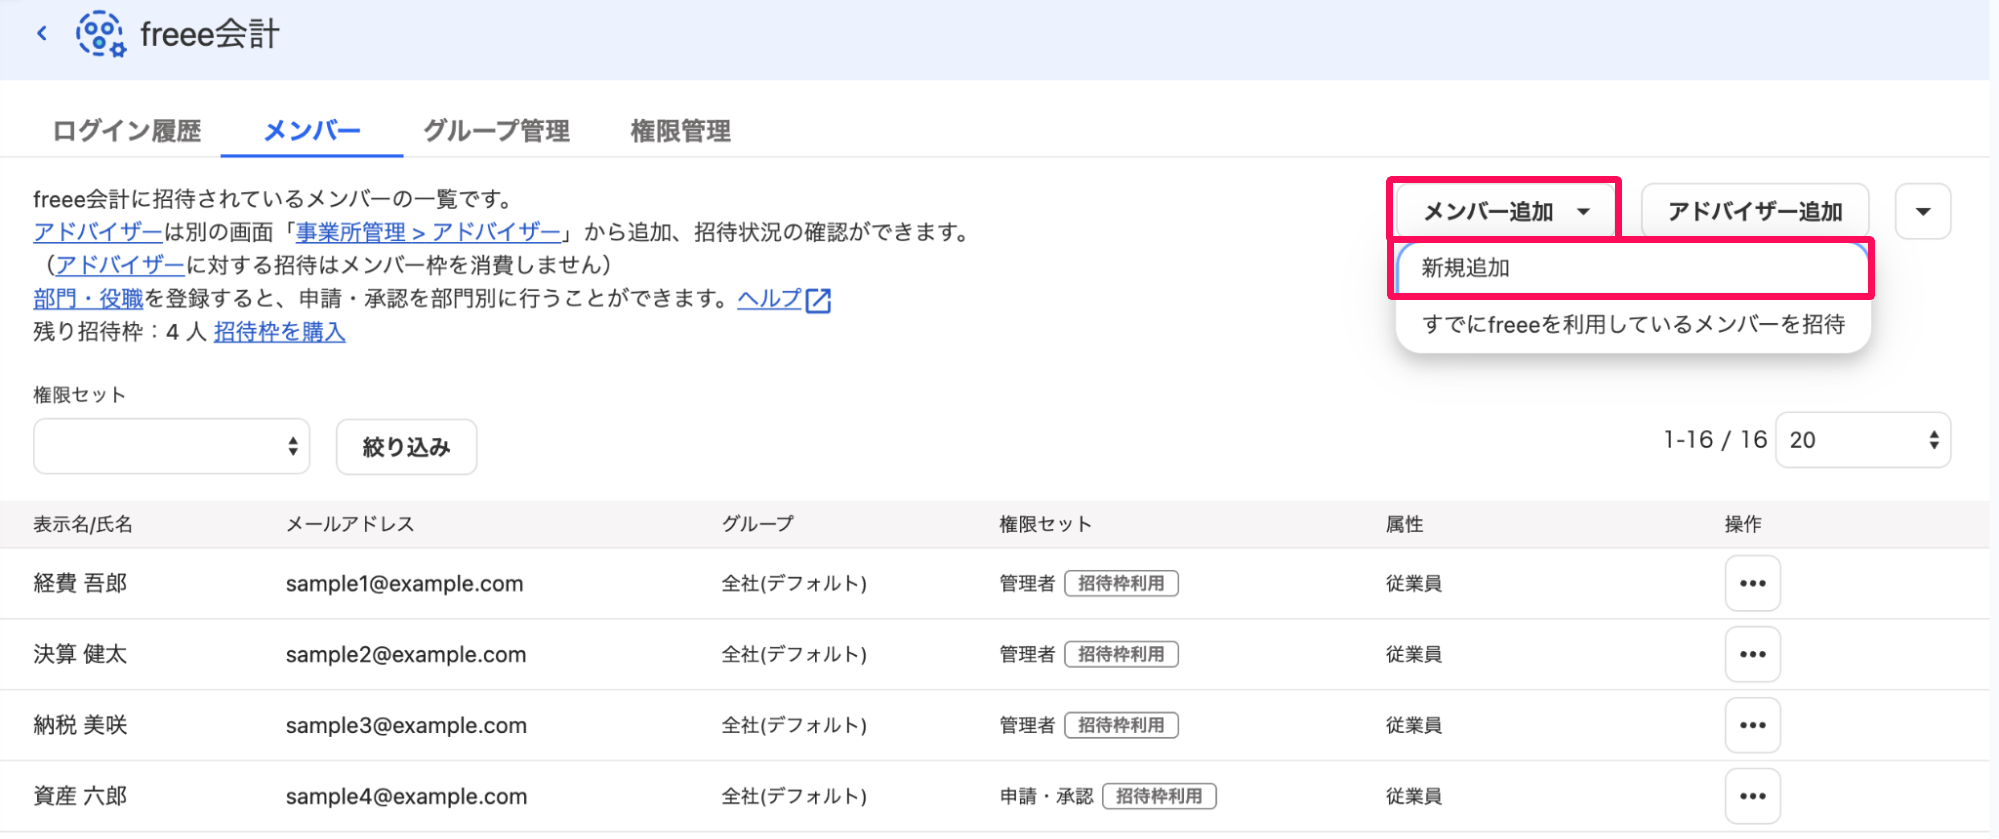Click email sample1@example.com
Viewport: 1999px width, 839px height.
point(404,584)
